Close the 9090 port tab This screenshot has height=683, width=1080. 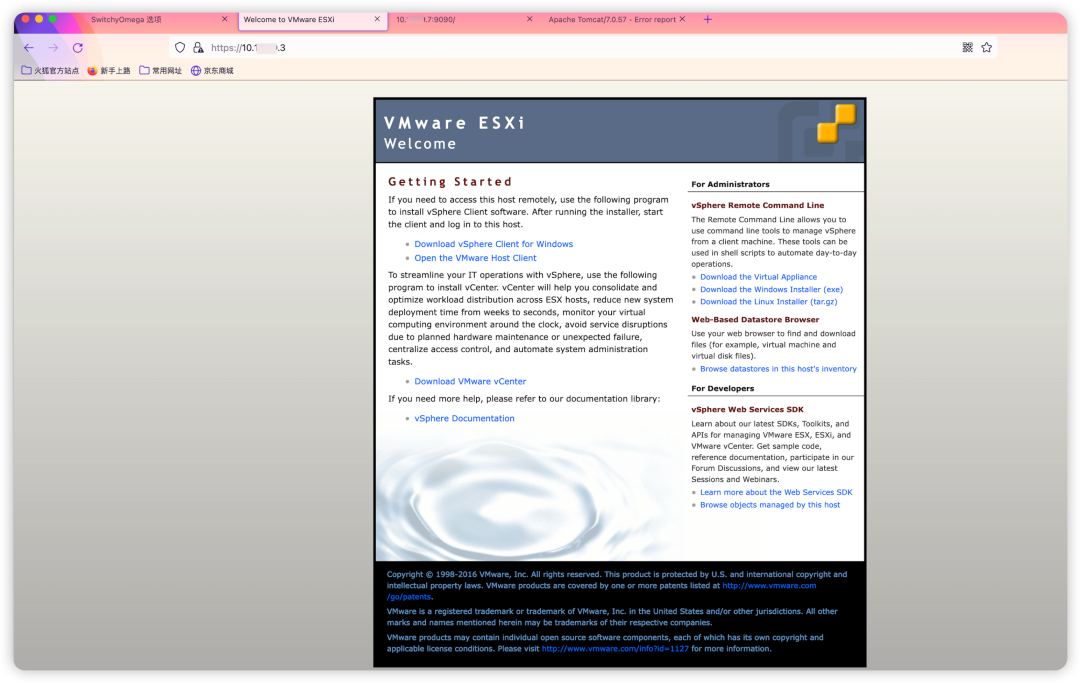point(530,19)
